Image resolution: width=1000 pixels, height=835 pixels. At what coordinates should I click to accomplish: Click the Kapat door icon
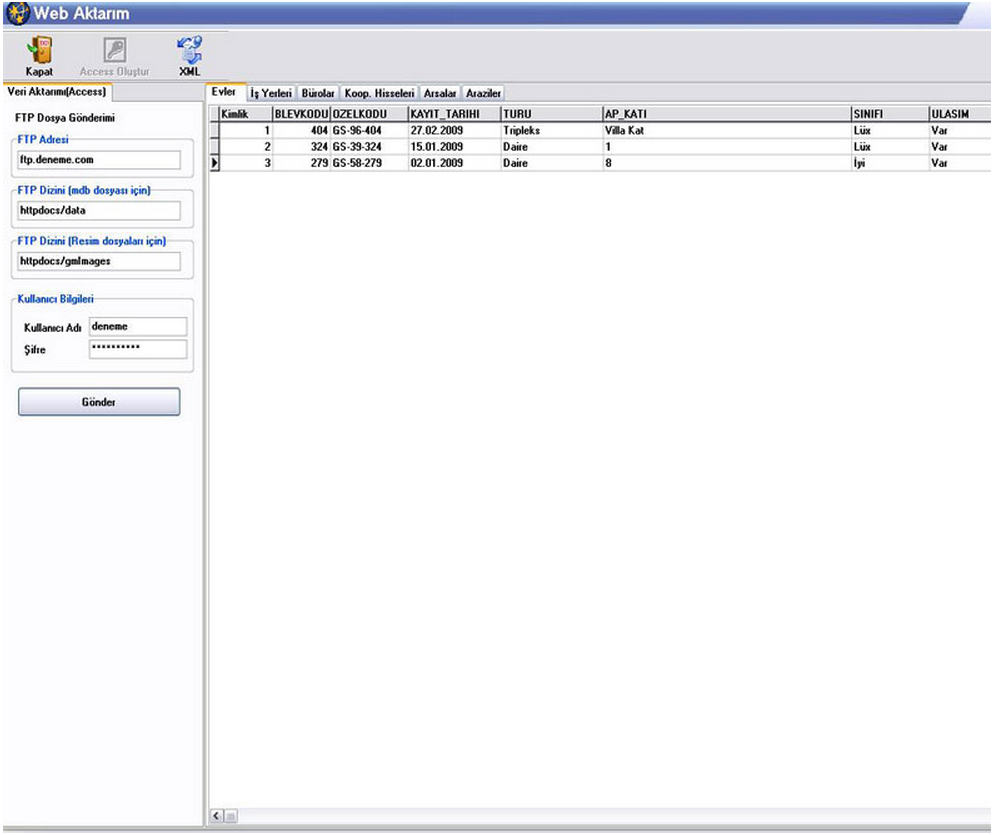coord(39,50)
